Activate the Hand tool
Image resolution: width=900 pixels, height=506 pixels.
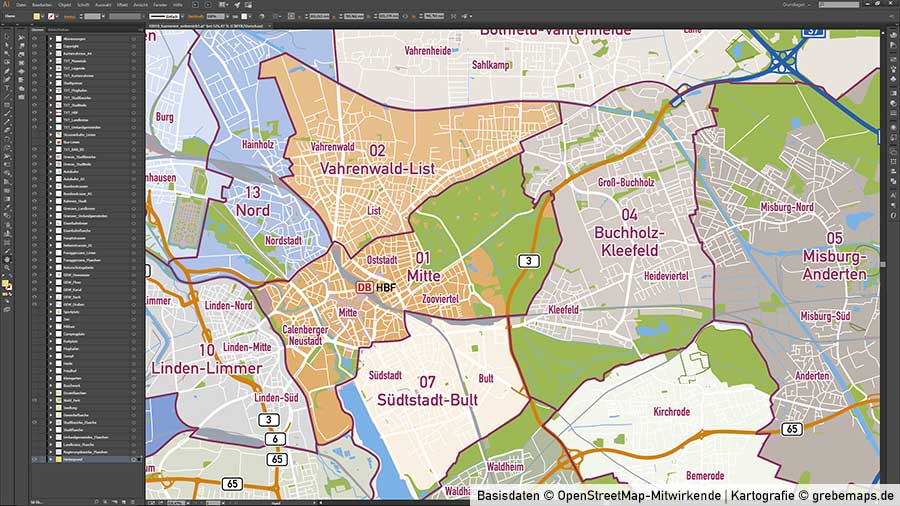(x=7, y=259)
